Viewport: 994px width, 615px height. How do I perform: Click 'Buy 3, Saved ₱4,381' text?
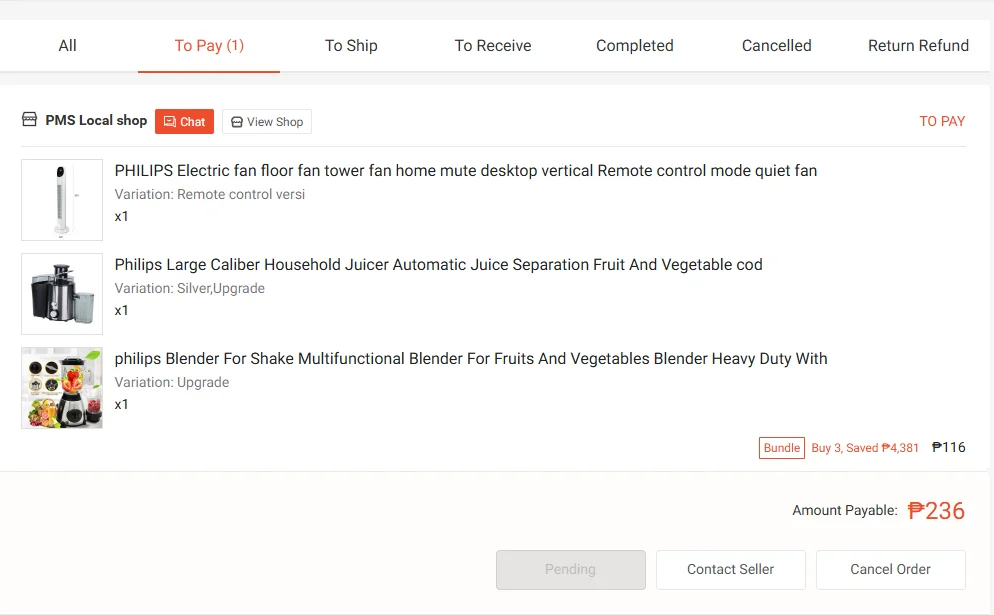865,448
